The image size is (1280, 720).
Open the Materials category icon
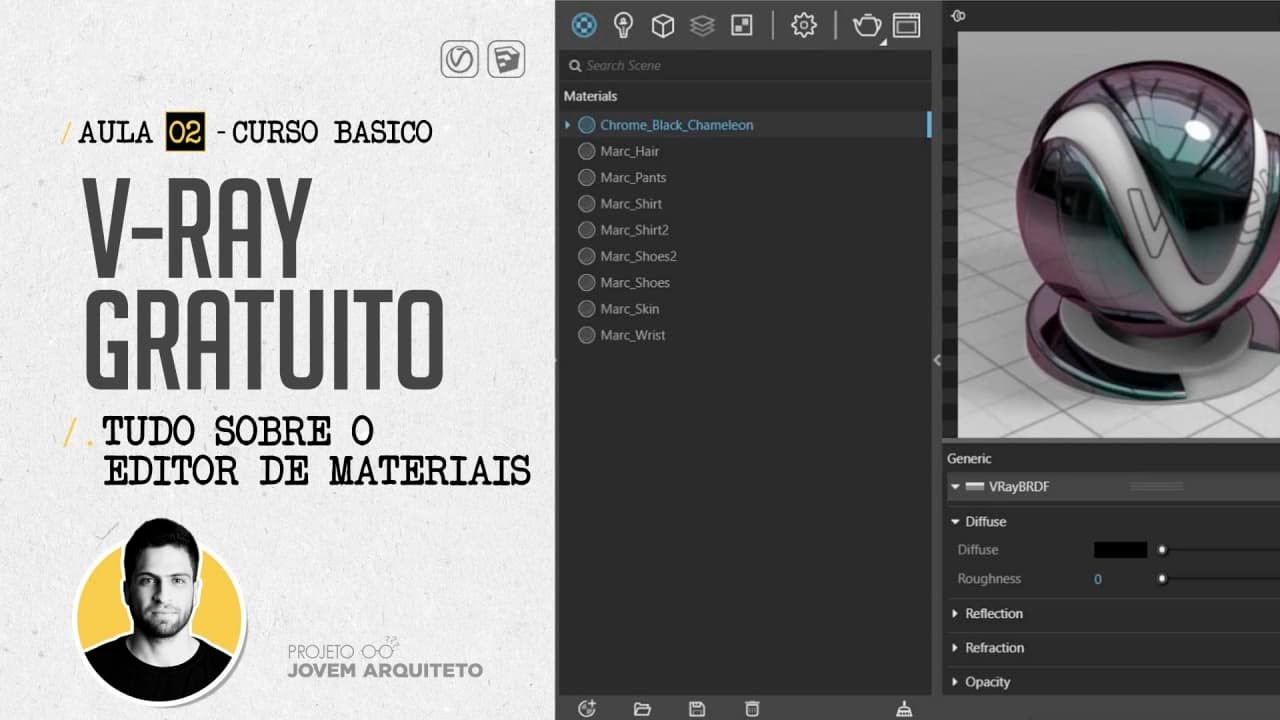(x=584, y=25)
